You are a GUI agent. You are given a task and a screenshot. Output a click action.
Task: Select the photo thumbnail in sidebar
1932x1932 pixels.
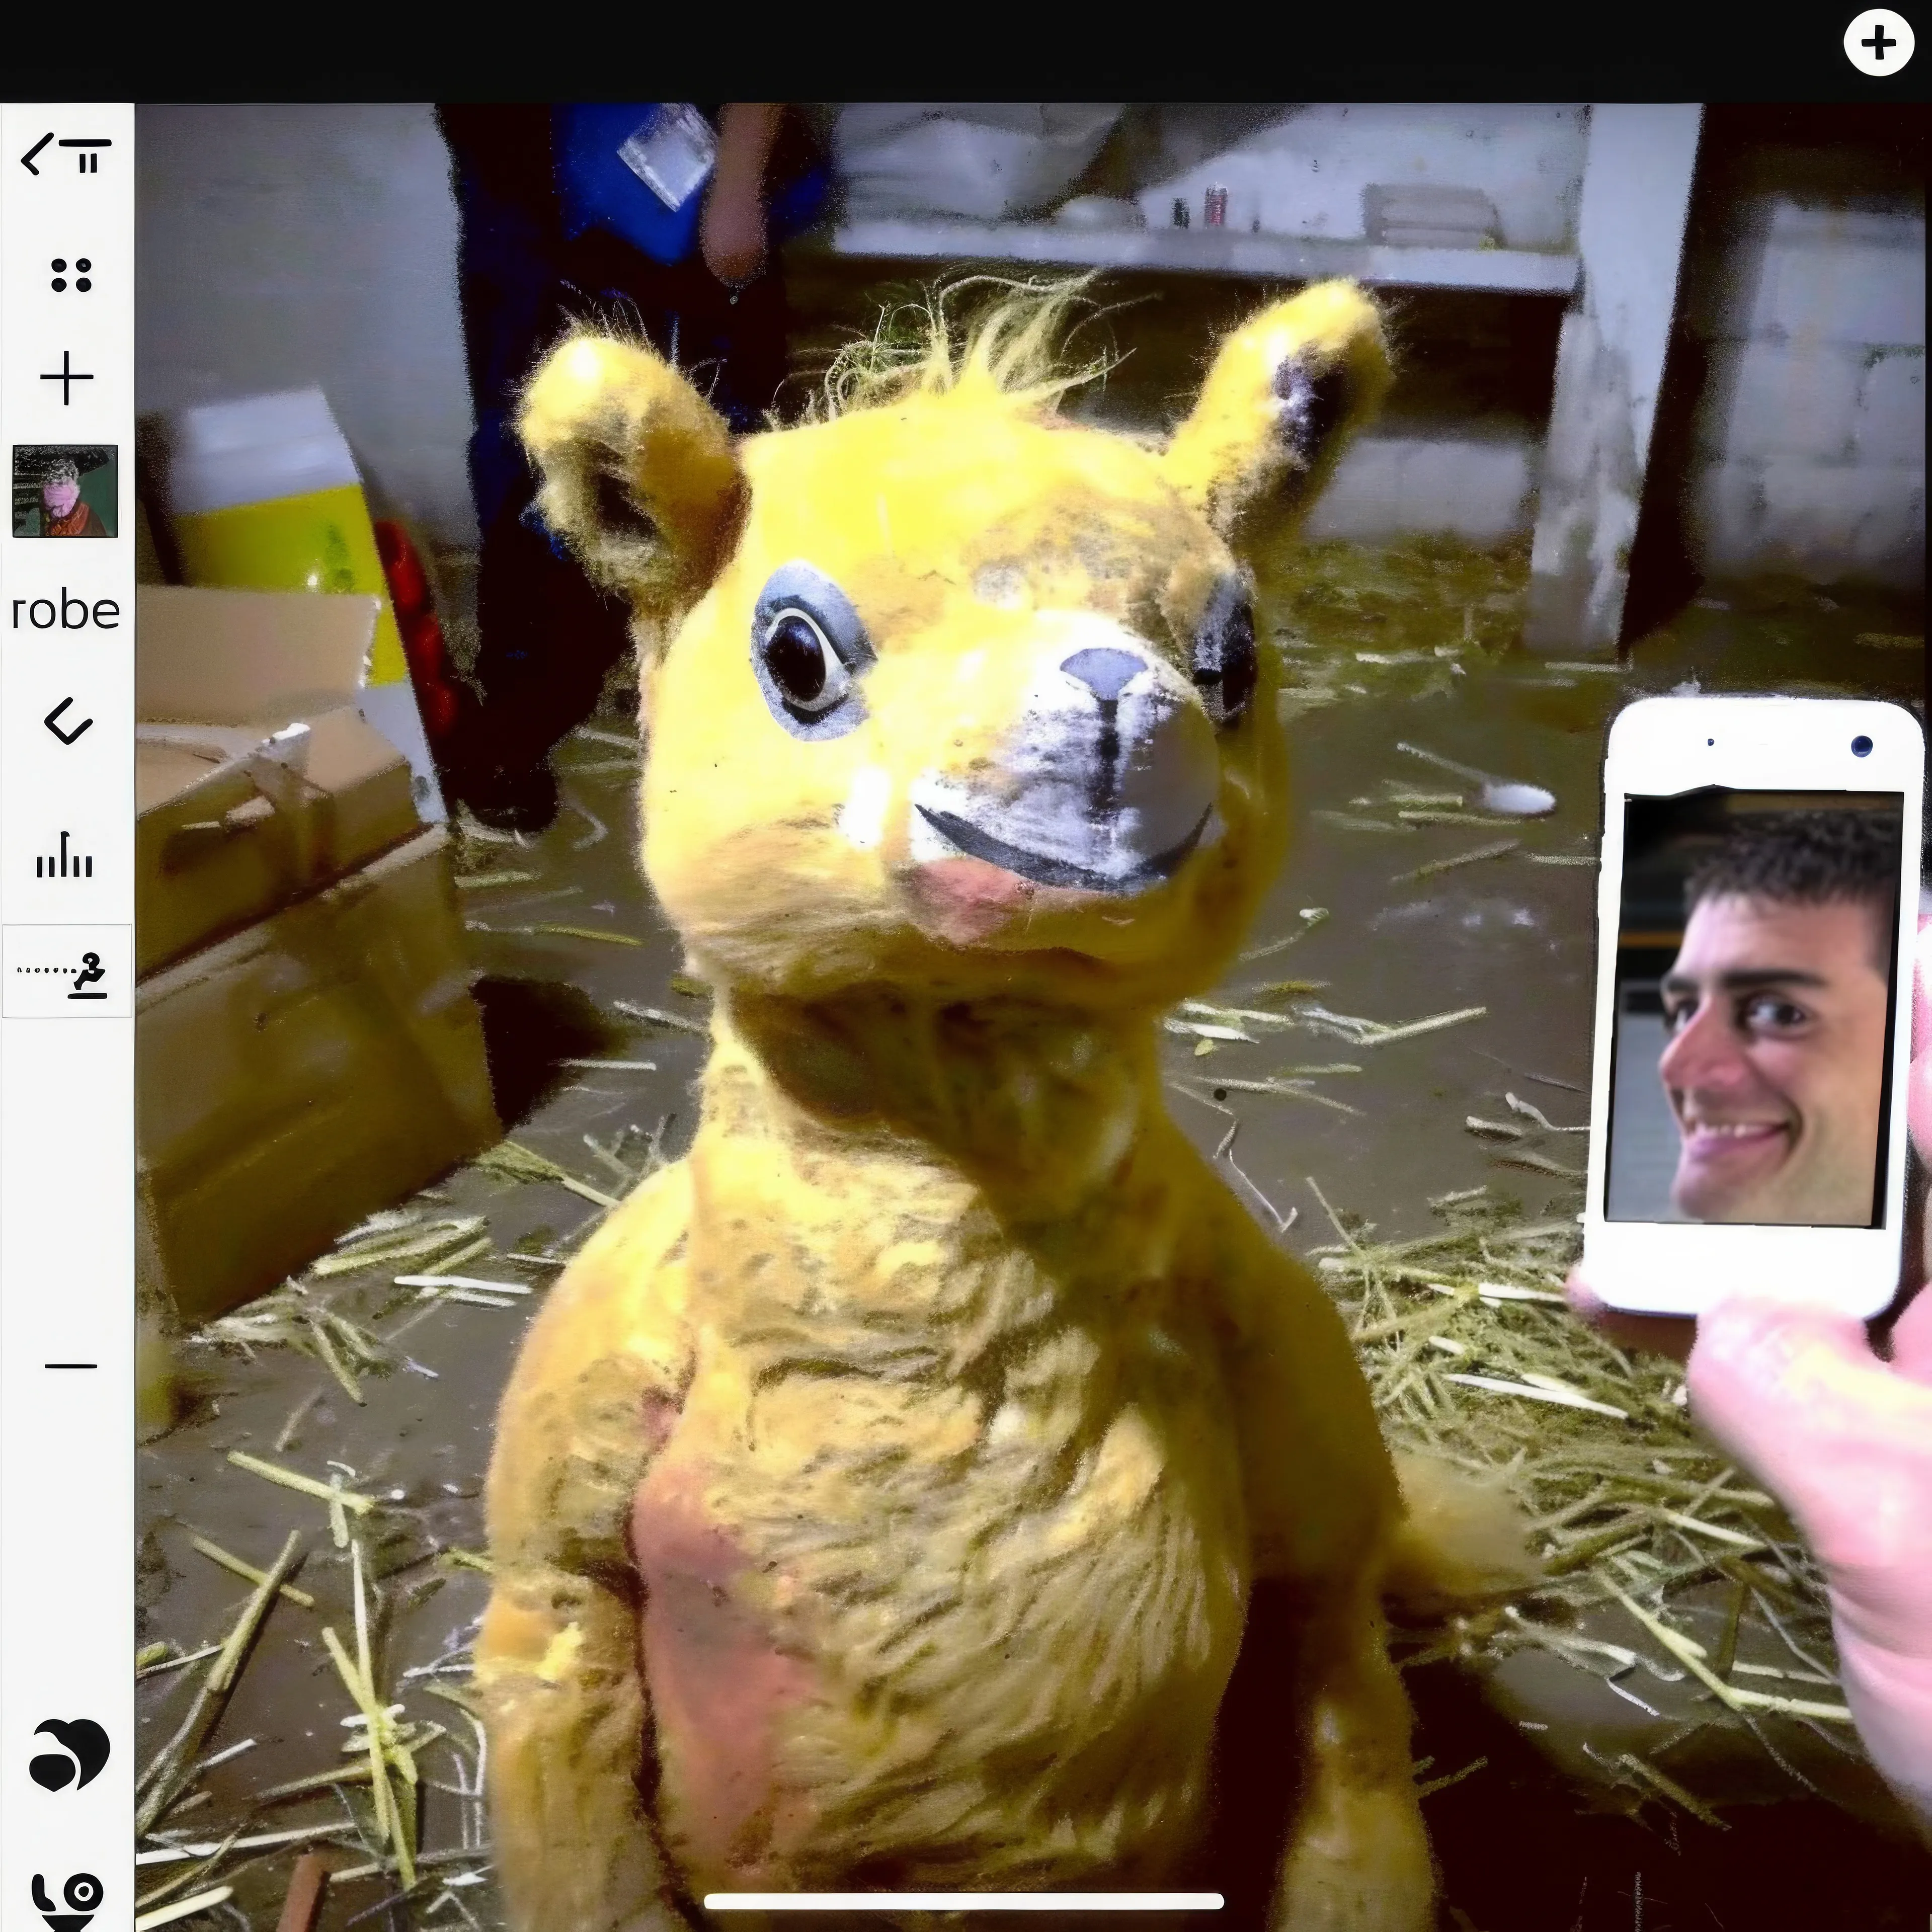tap(65, 491)
